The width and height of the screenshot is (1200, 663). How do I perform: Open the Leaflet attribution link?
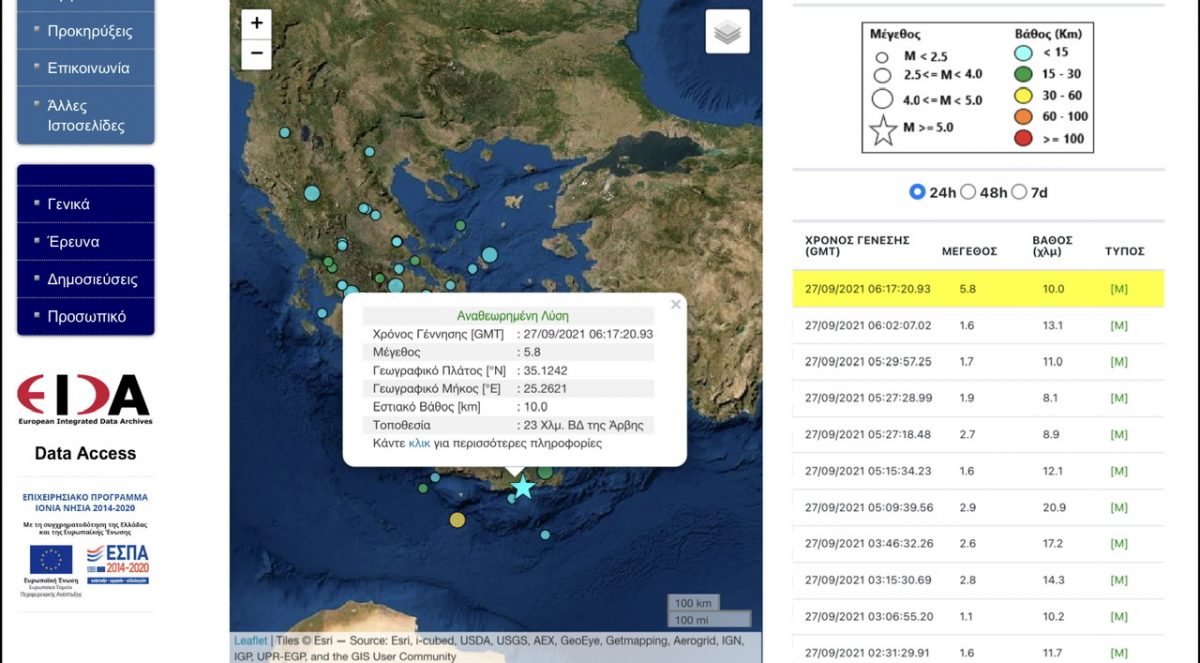tap(250, 640)
